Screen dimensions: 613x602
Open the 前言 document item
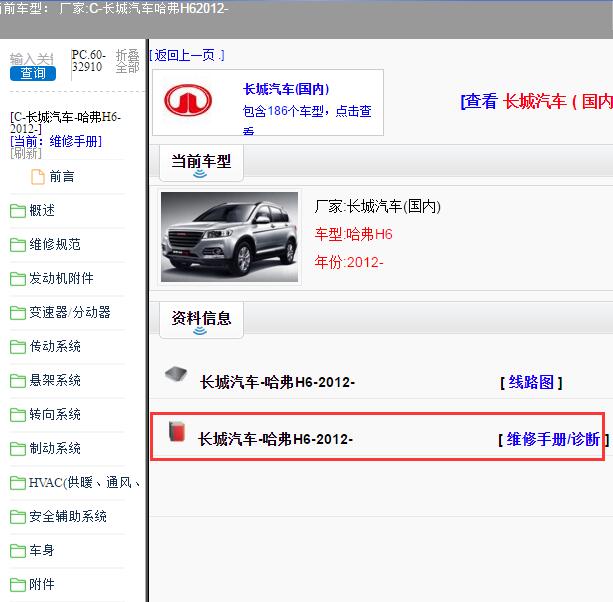tap(62, 177)
